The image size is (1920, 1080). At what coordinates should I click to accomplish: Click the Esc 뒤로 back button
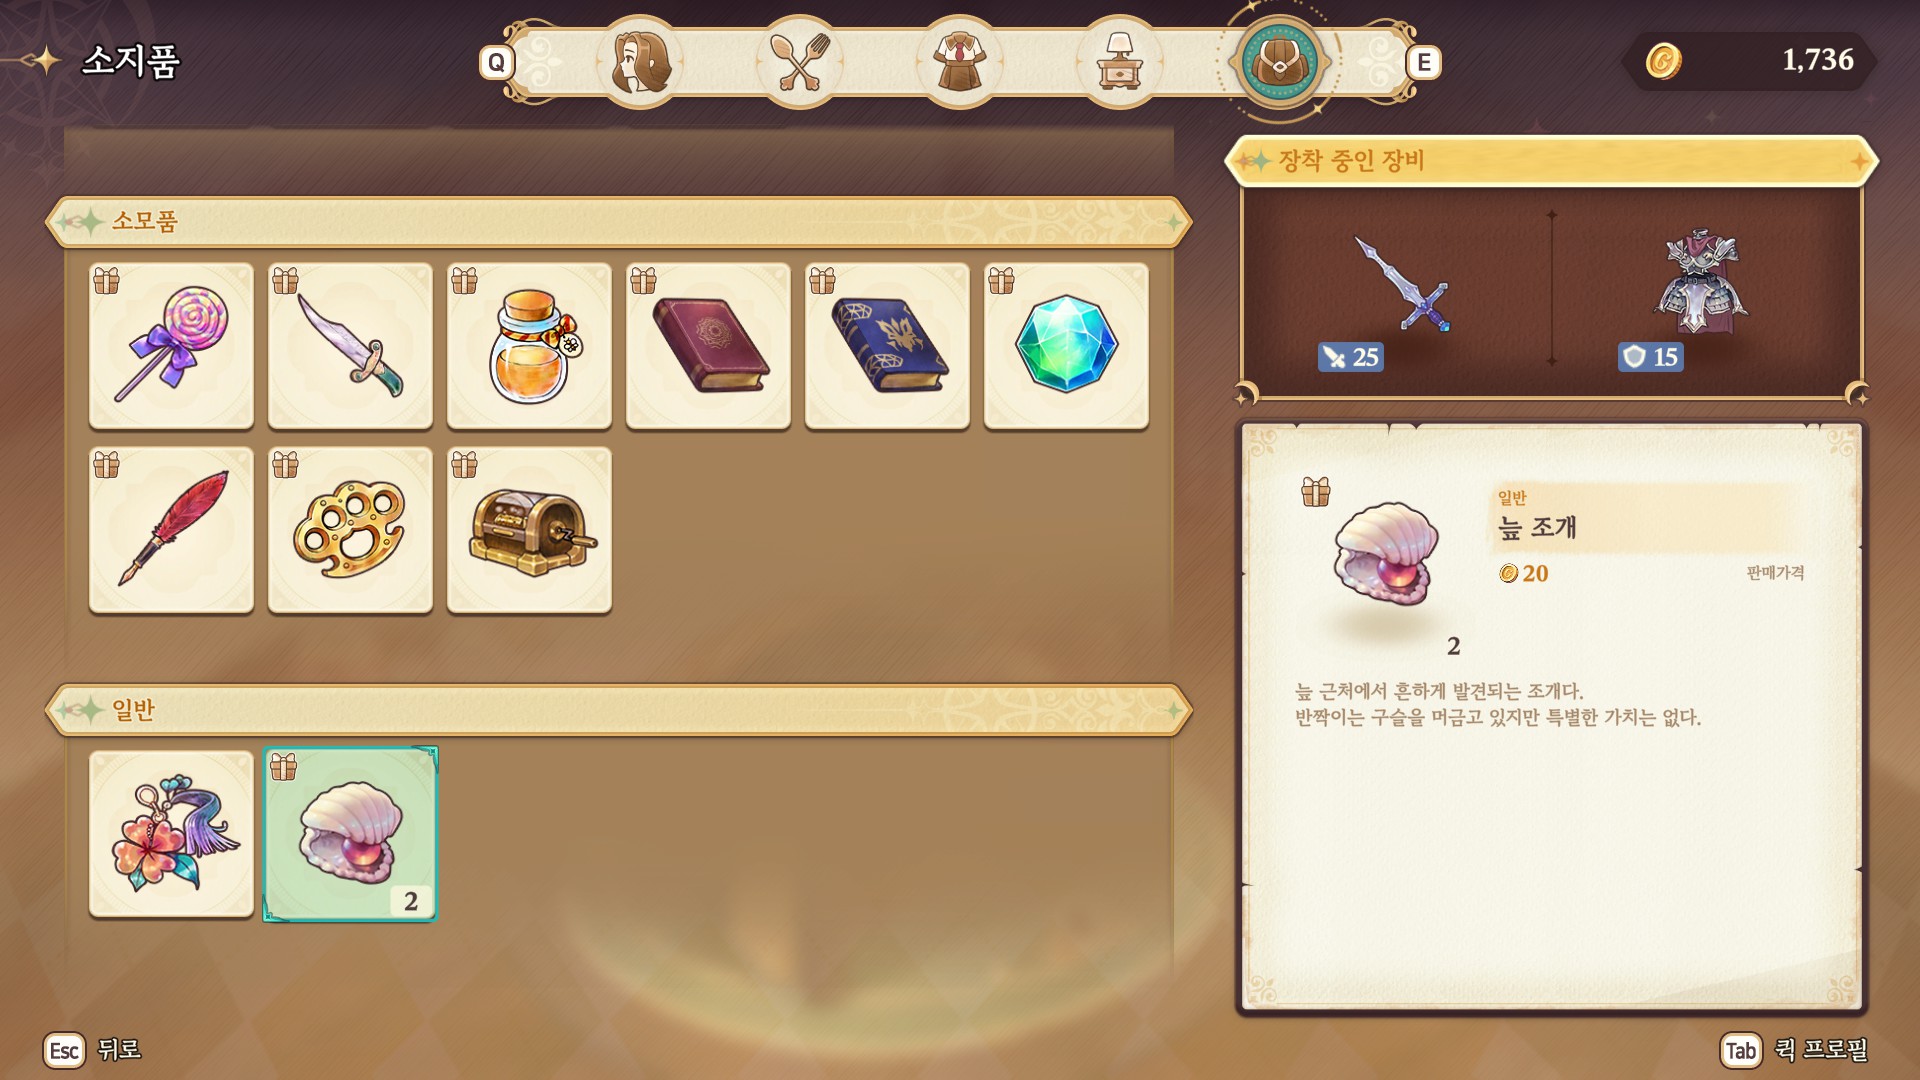point(93,1050)
